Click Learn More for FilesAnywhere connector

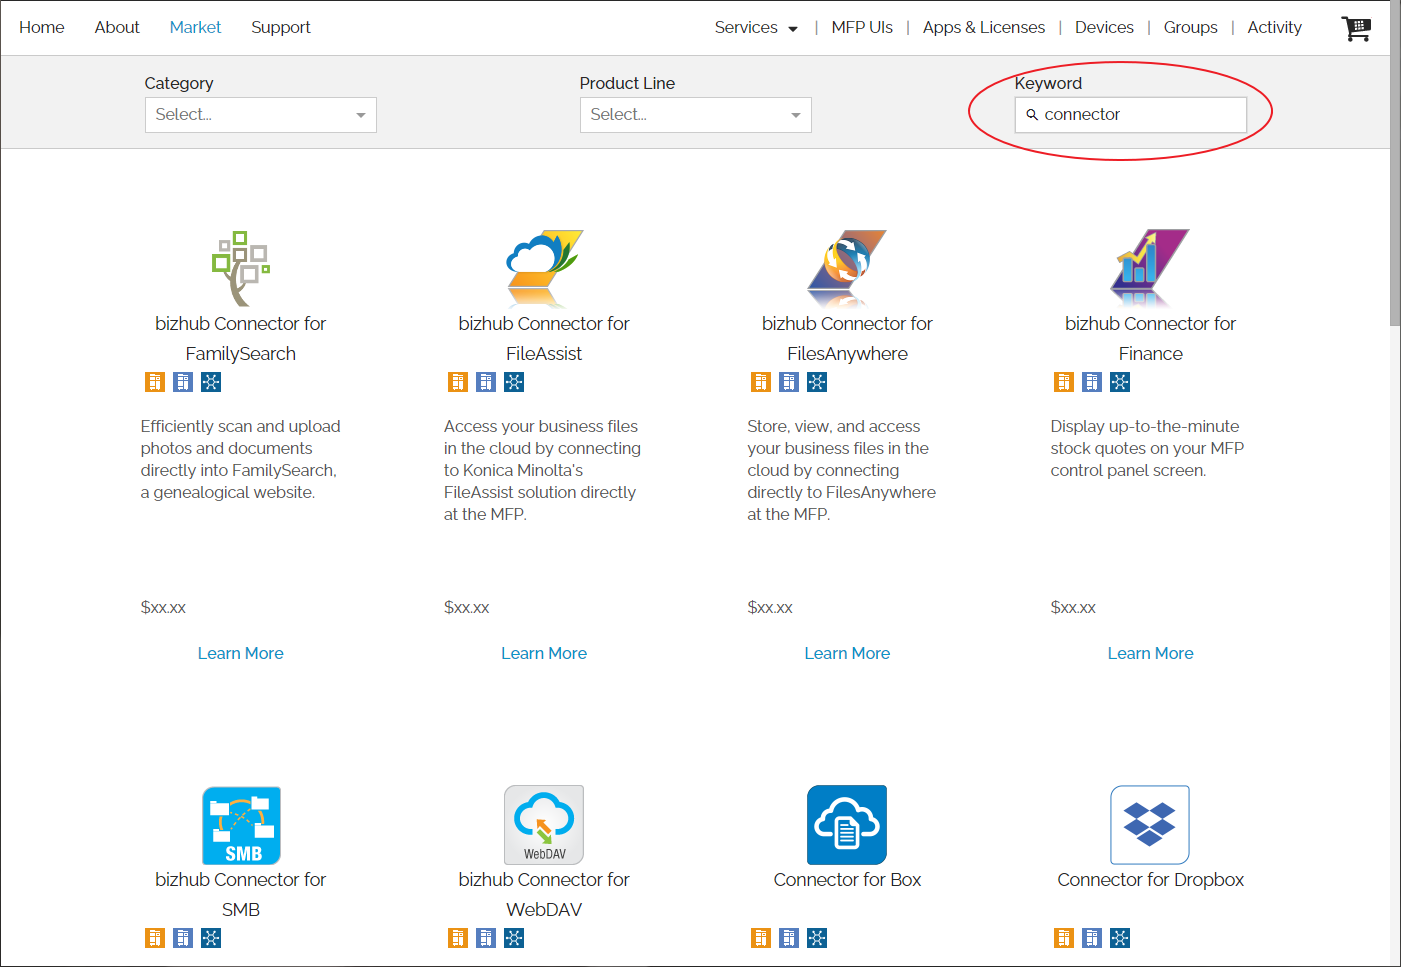coord(847,653)
